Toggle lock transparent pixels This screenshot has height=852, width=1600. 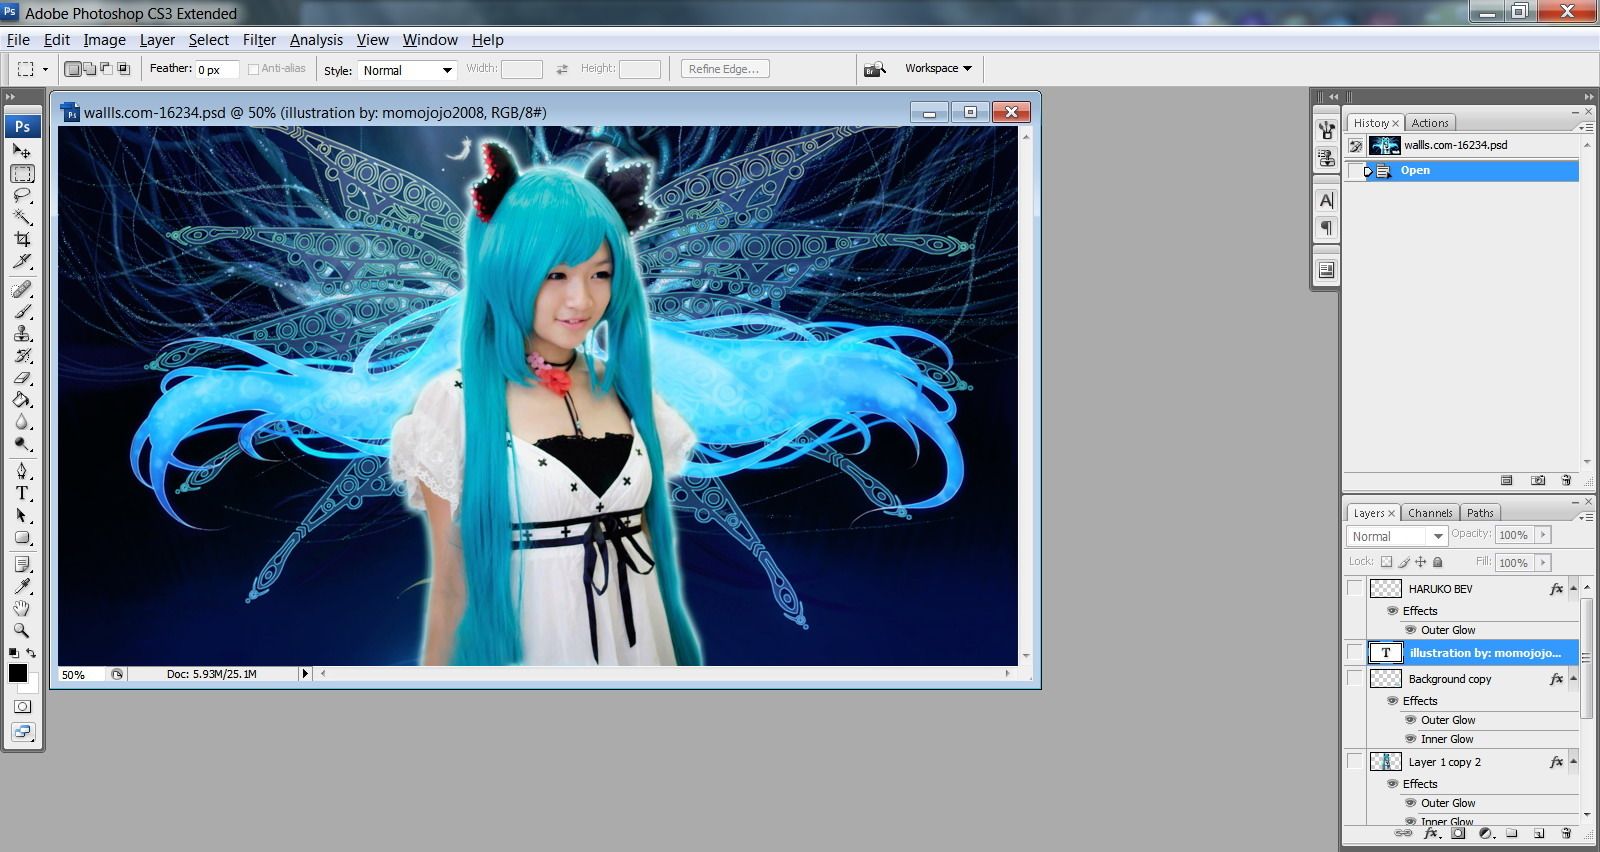pos(1386,562)
